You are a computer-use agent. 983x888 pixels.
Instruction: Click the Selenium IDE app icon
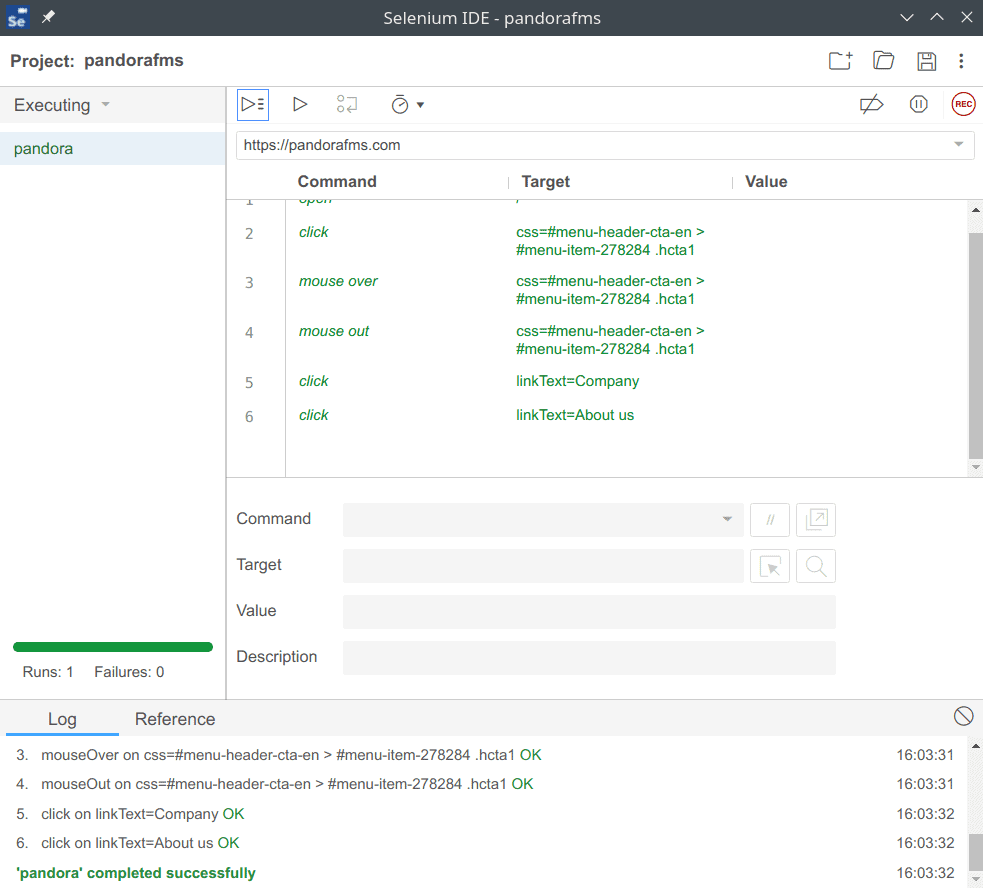[x=17, y=18]
